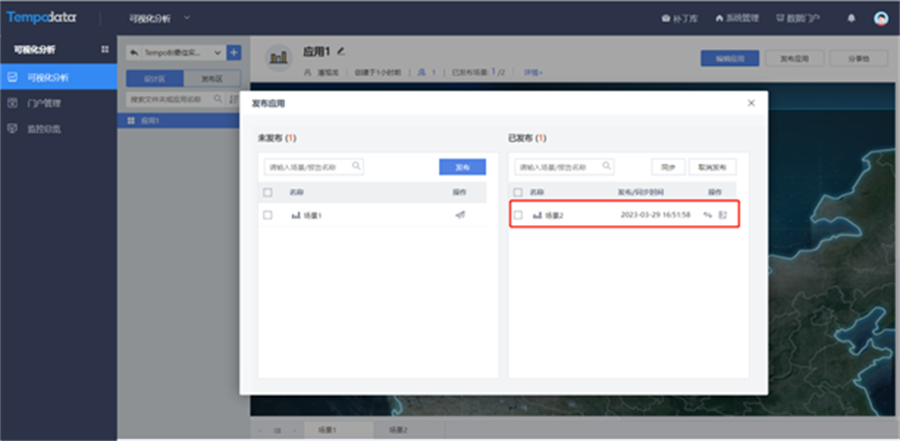Click the 未发布 (1) heading
Image resolution: width=900 pixels, height=441 pixels.
click(x=277, y=138)
